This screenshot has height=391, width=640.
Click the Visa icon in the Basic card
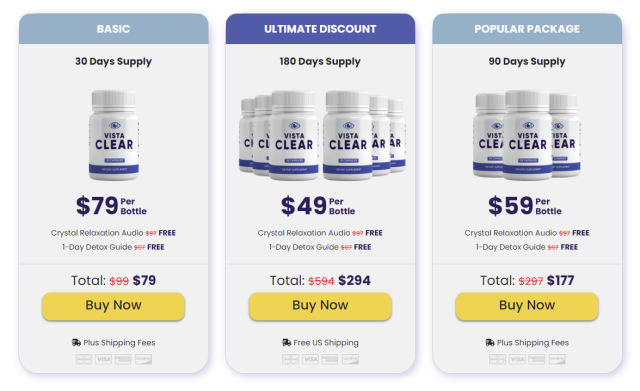point(103,359)
